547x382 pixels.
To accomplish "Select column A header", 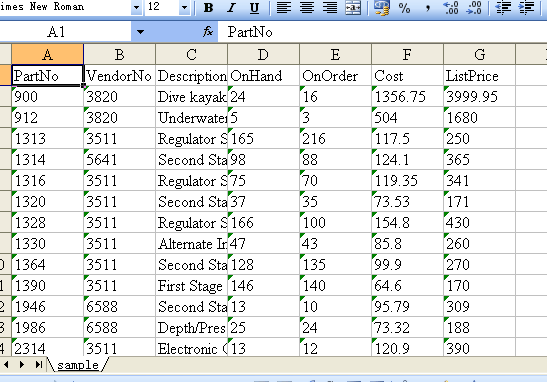I will (x=47, y=54).
